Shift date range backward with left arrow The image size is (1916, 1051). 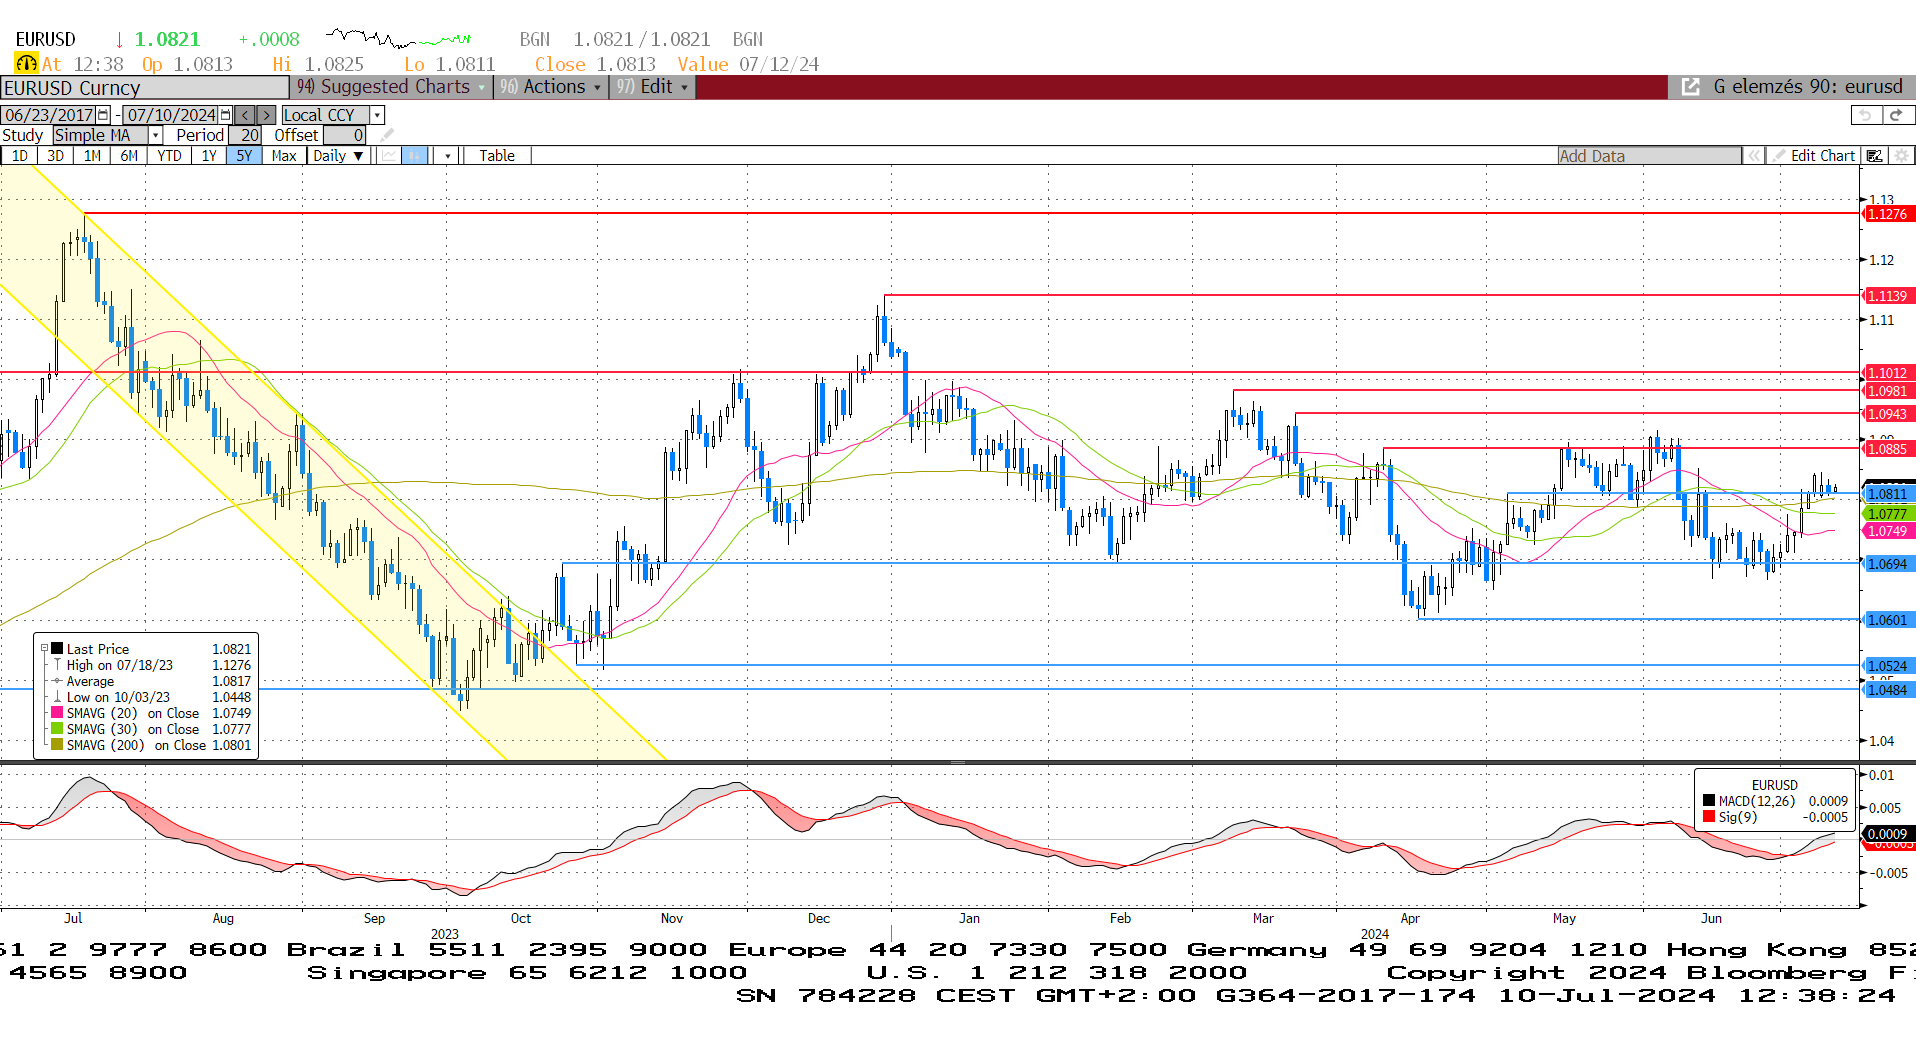[x=245, y=115]
